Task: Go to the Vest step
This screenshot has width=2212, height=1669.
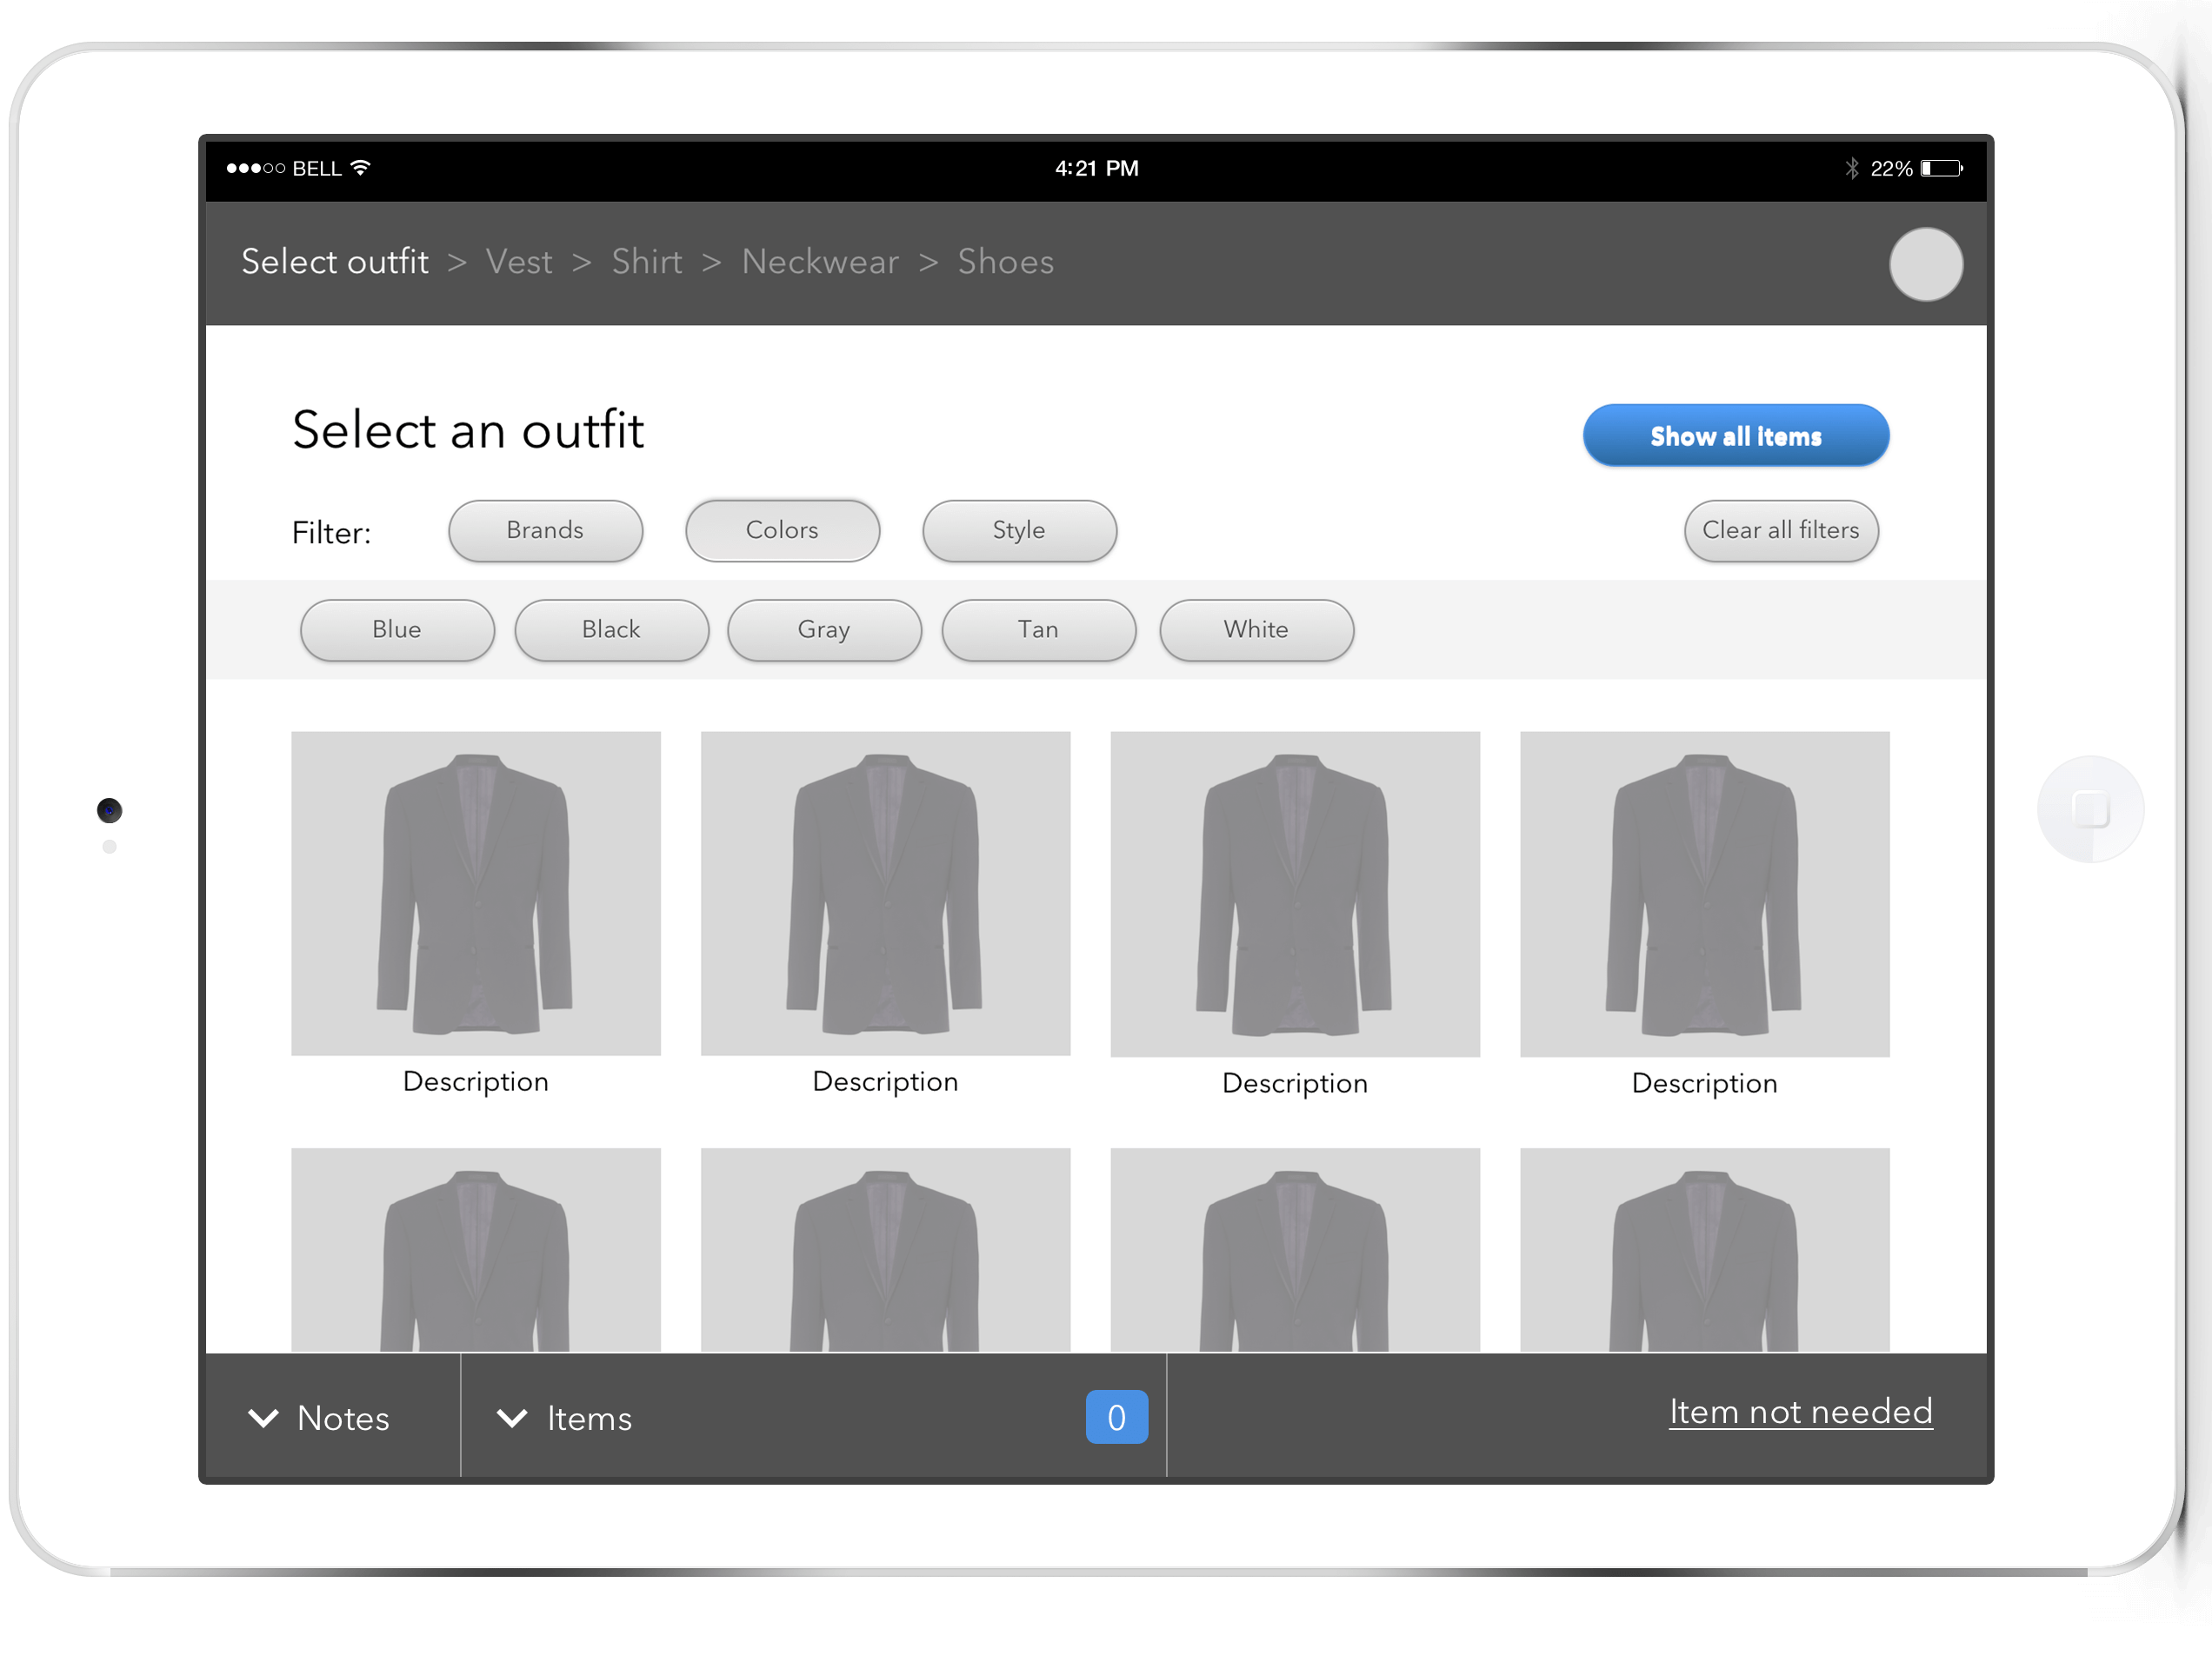Action: point(519,262)
